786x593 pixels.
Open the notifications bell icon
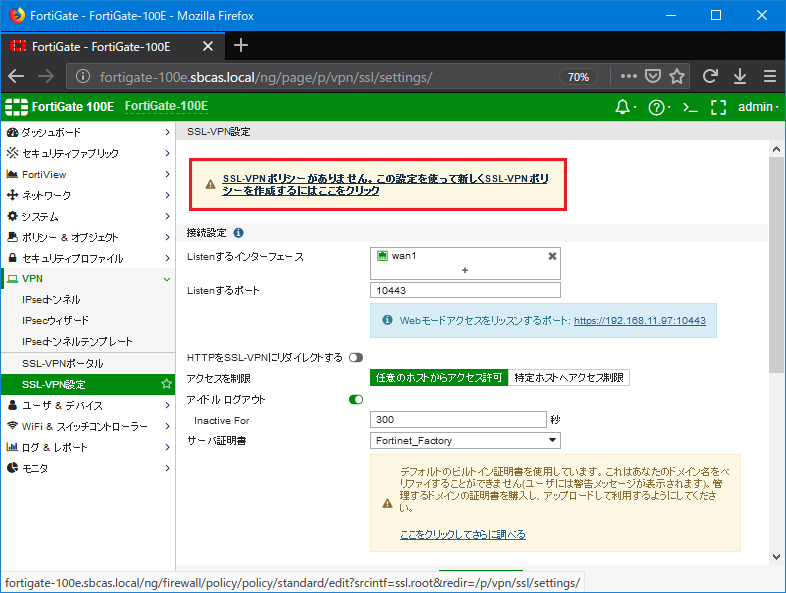point(623,107)
